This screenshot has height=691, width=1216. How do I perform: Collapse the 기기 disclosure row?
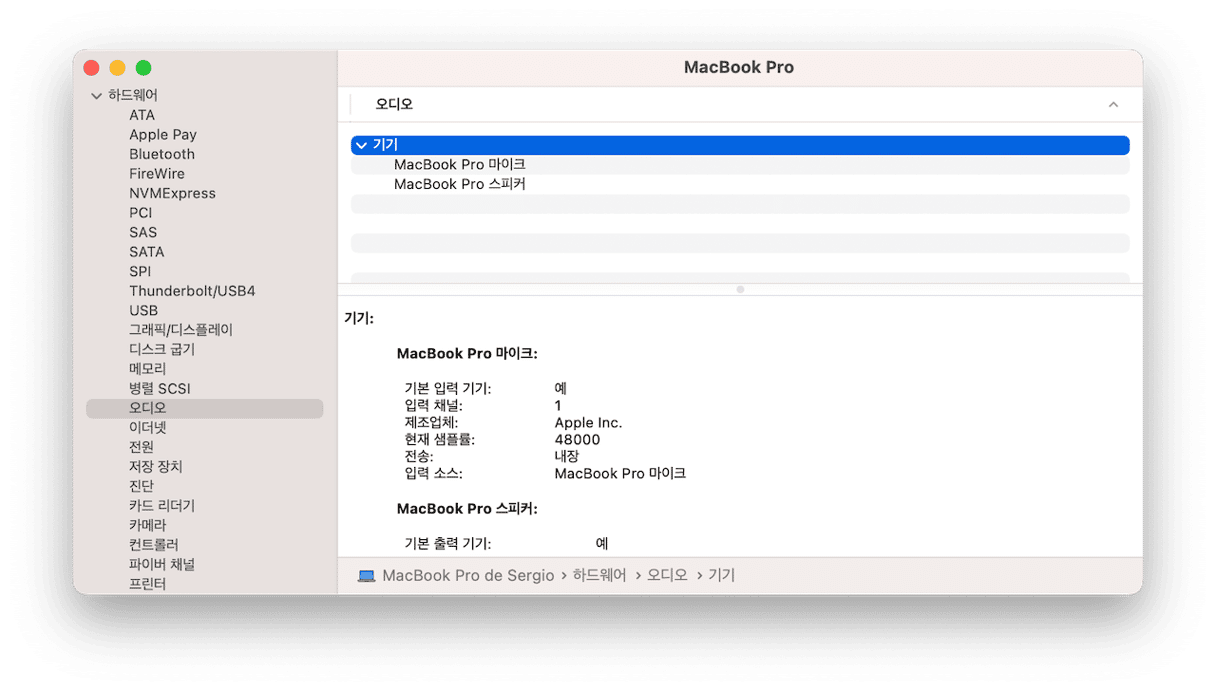tap(361, 145)
